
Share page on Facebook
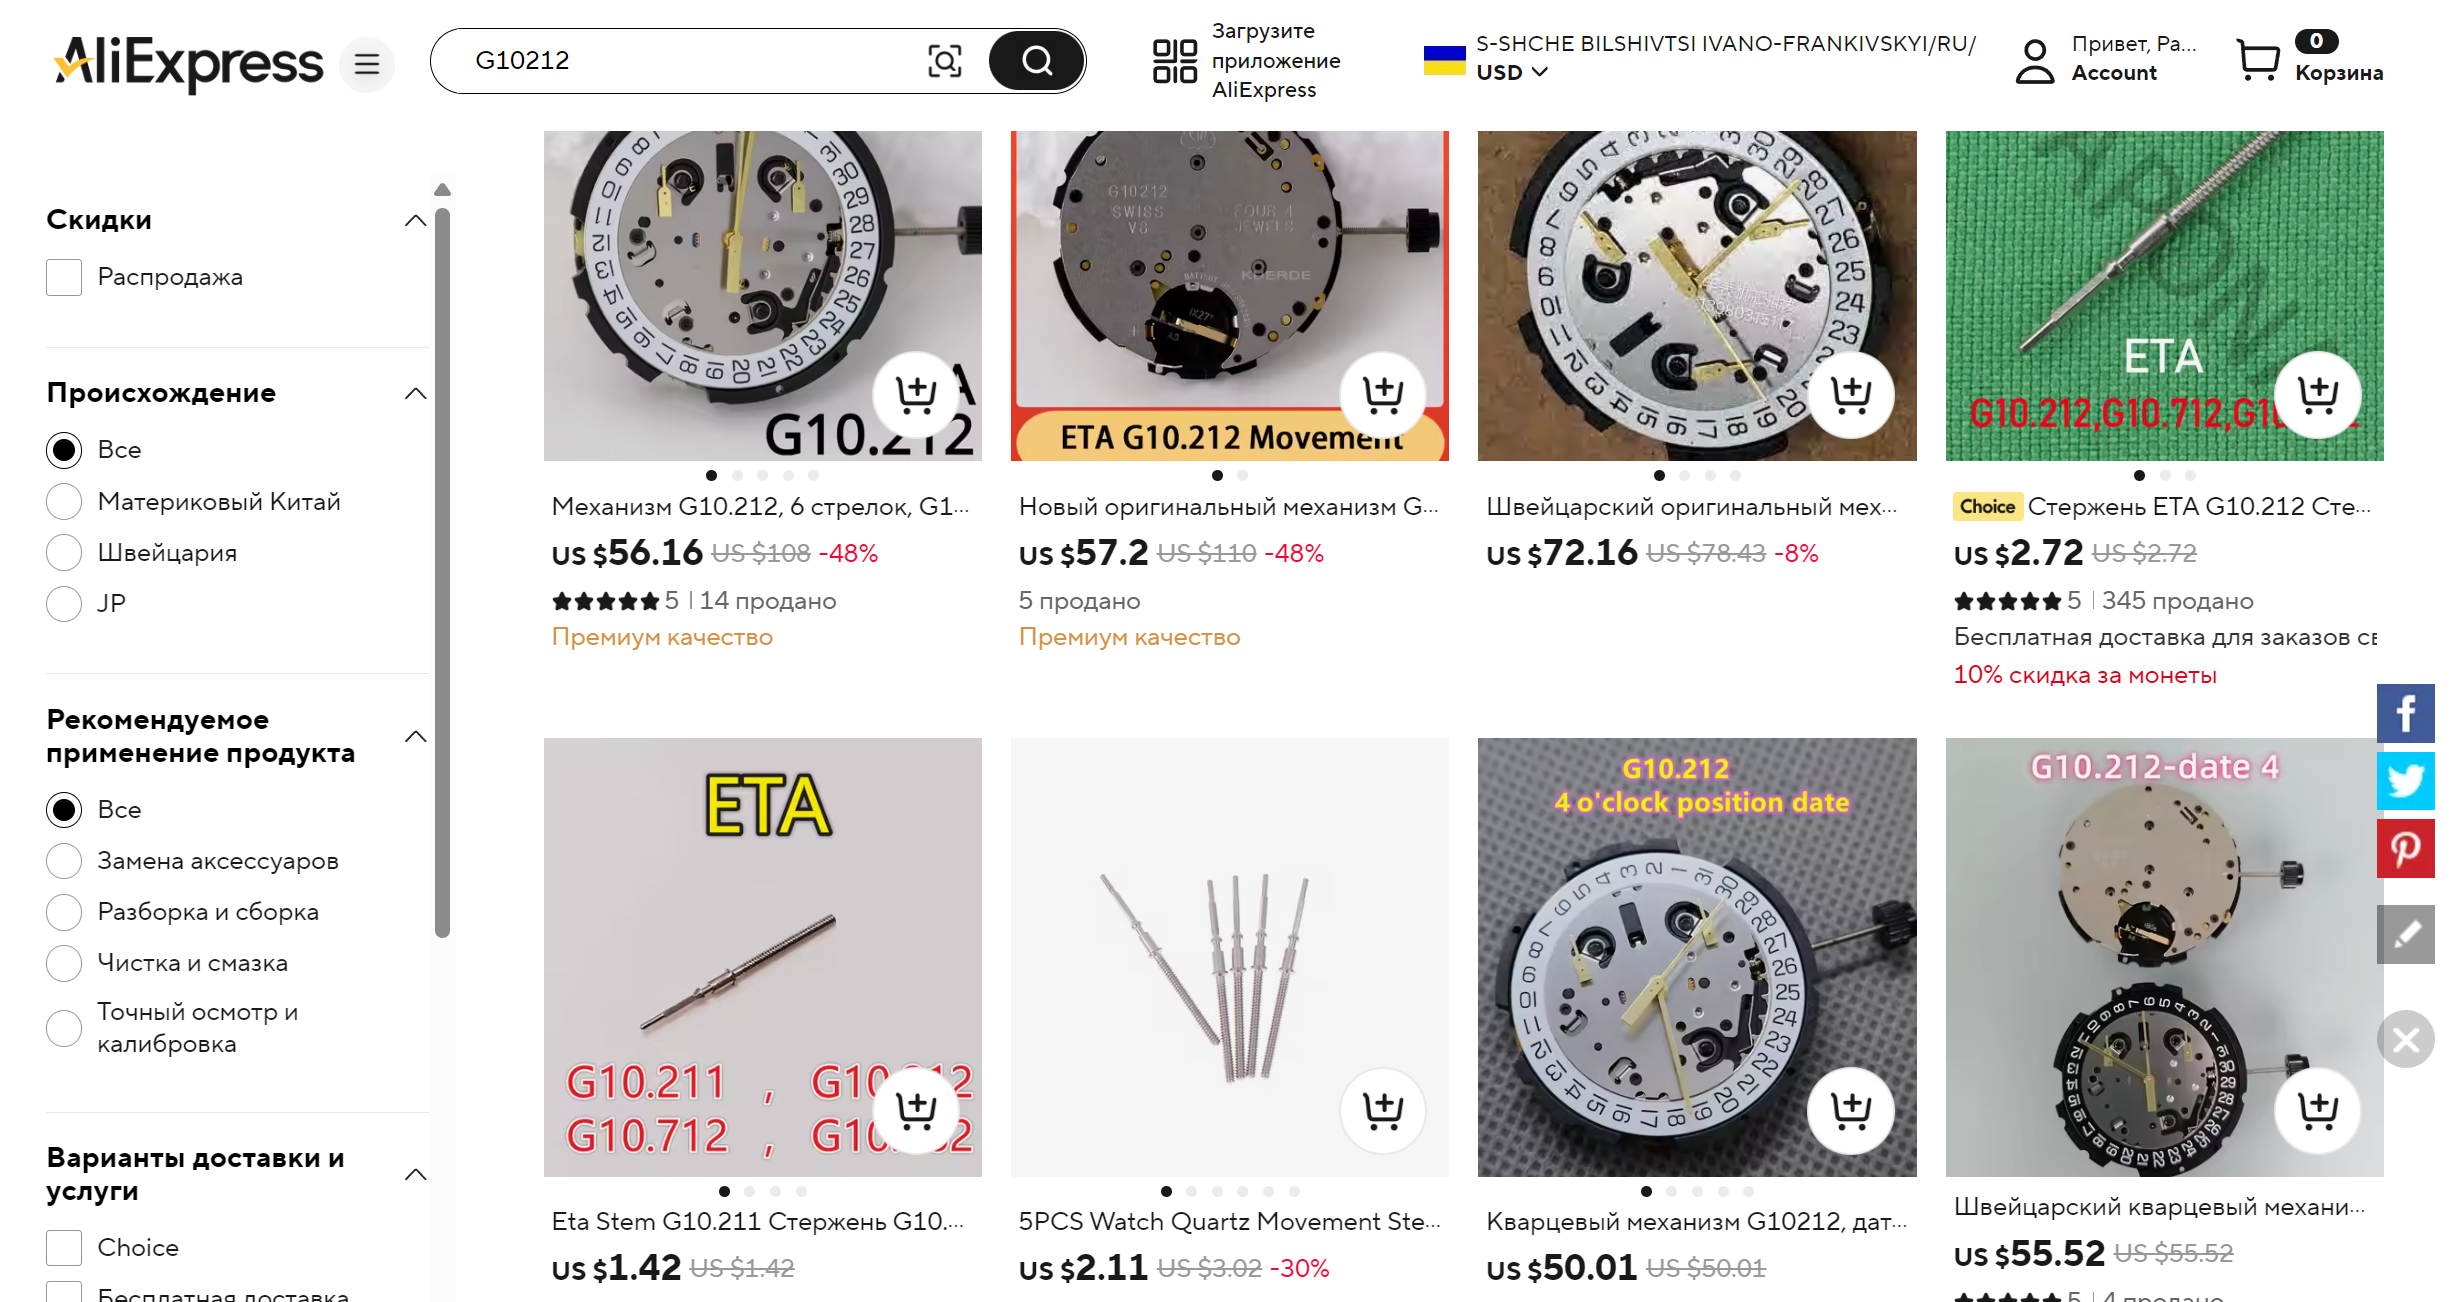[x=2406, y=713]
